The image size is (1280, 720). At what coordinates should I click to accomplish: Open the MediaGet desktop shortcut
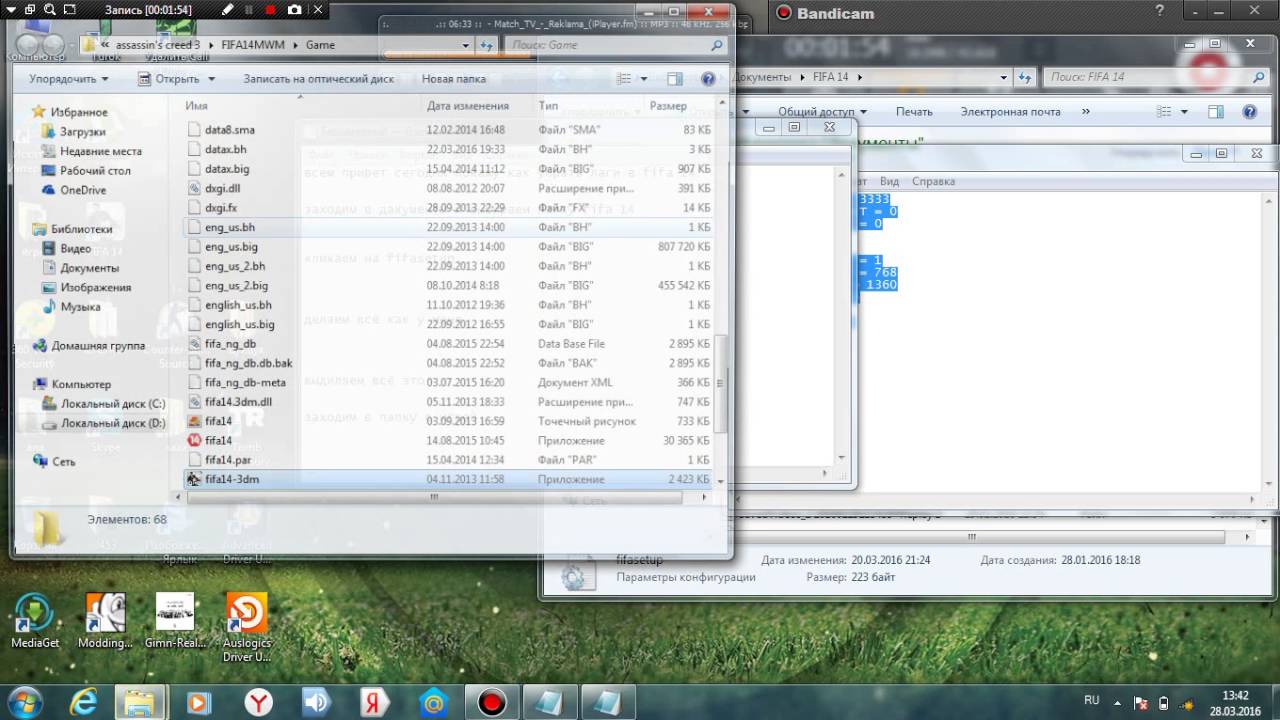click(35, 621)
